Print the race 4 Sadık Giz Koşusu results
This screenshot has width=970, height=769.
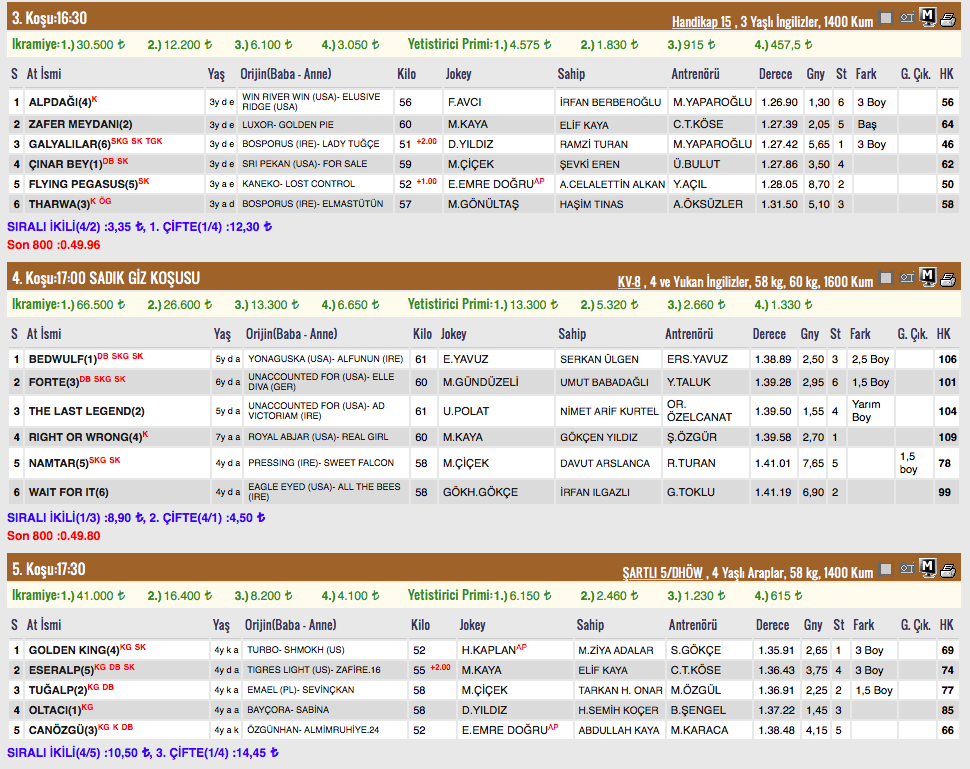[947, 279]
